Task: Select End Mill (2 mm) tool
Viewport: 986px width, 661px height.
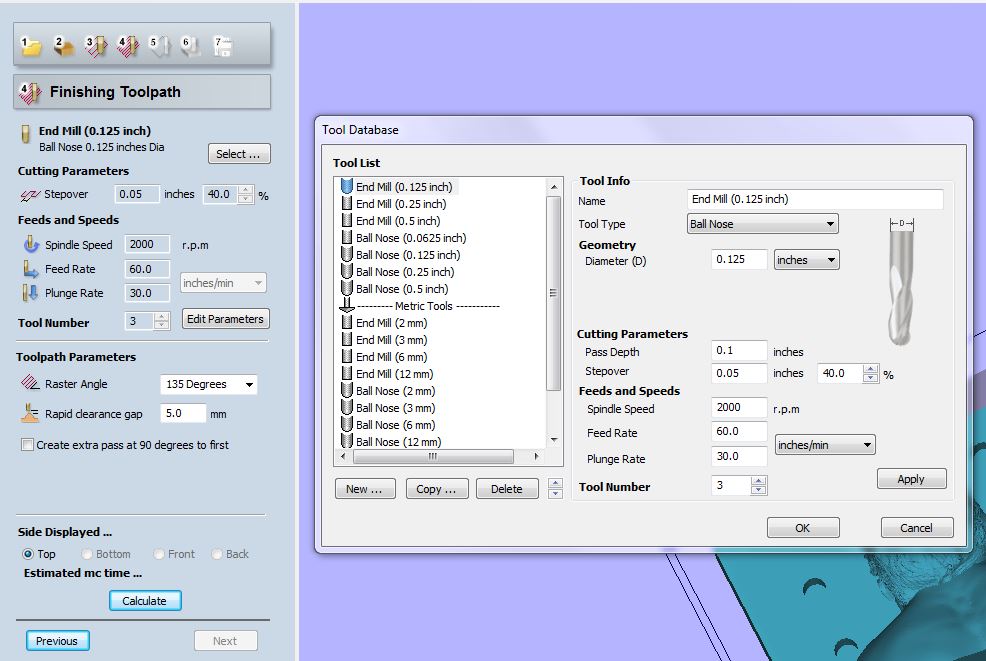Action: click(385, 323)
